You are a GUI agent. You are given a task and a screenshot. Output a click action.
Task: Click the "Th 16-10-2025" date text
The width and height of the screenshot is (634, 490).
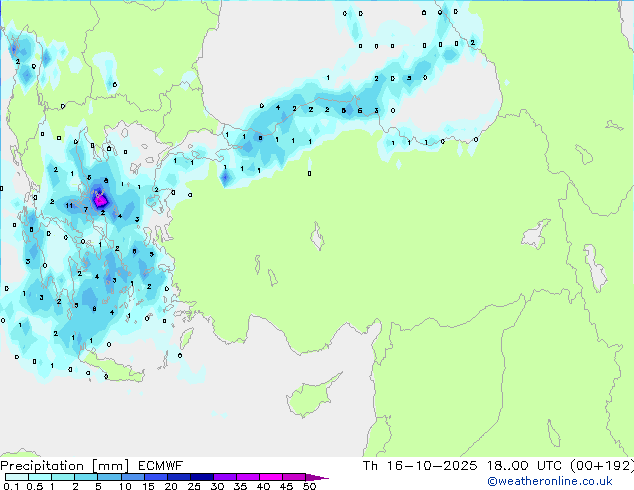coord(420,466)
